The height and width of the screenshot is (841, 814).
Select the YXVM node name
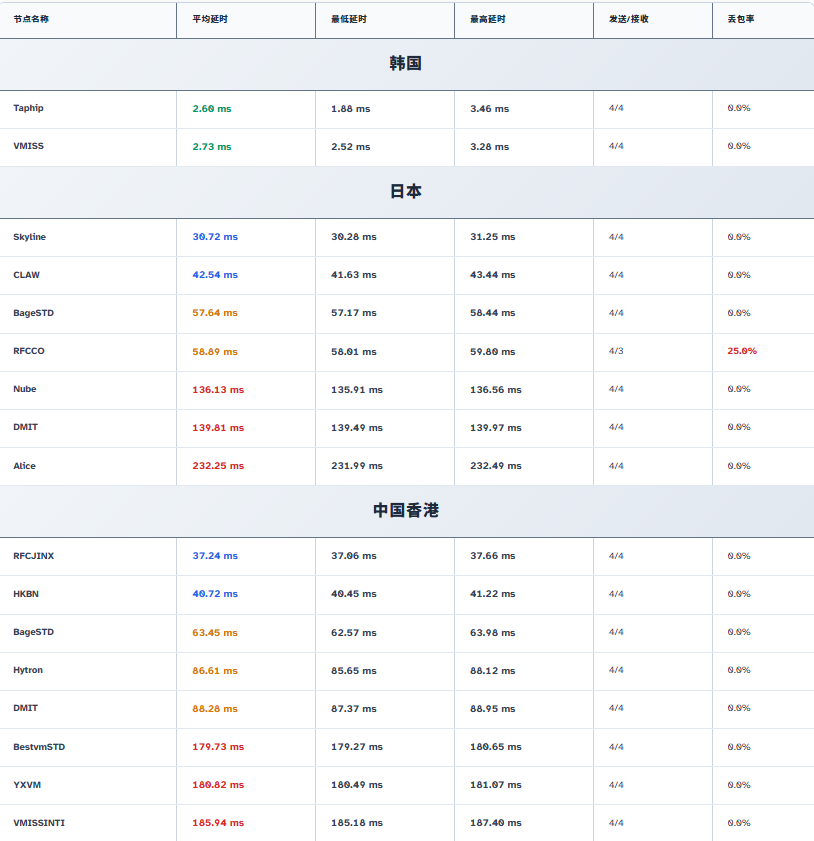26,785
